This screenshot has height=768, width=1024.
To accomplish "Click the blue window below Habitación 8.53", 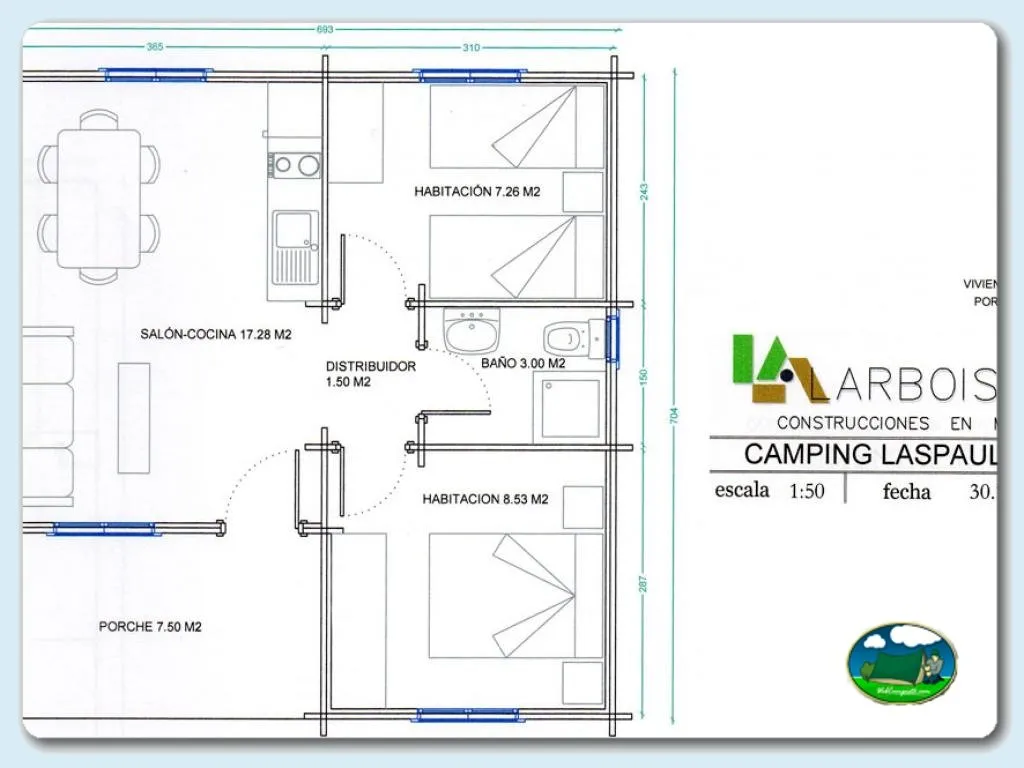I will 468,716.
